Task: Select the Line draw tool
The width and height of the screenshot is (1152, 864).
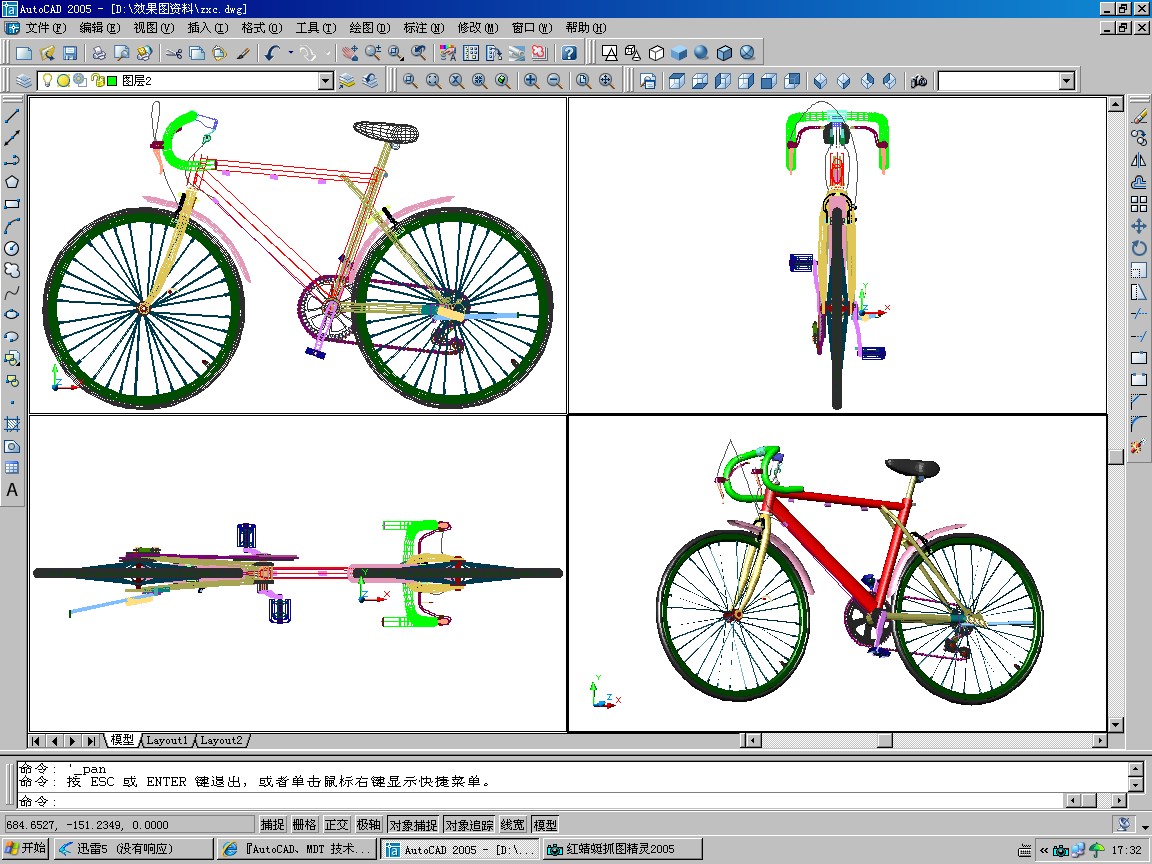Action: [x=12, y=116]
